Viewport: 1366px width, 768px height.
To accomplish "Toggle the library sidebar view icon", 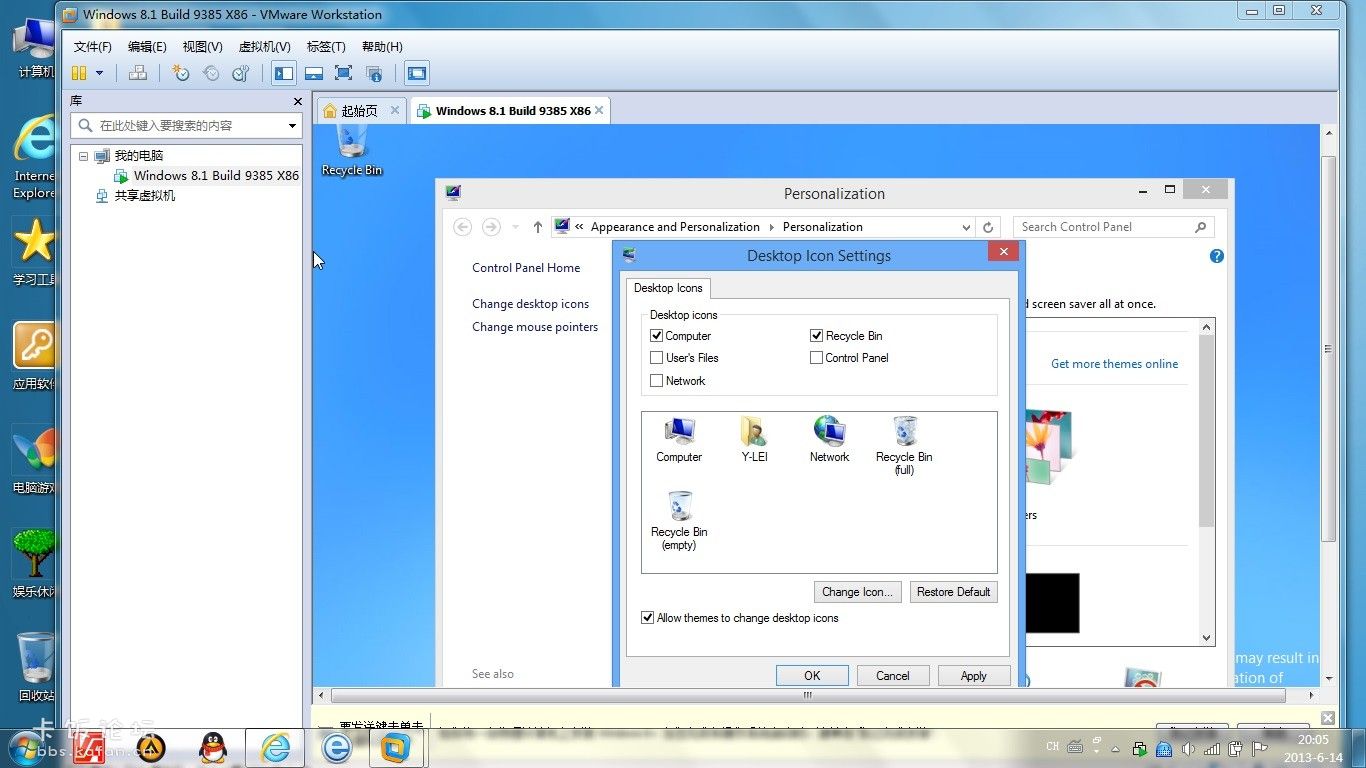I will coord(285,73).
